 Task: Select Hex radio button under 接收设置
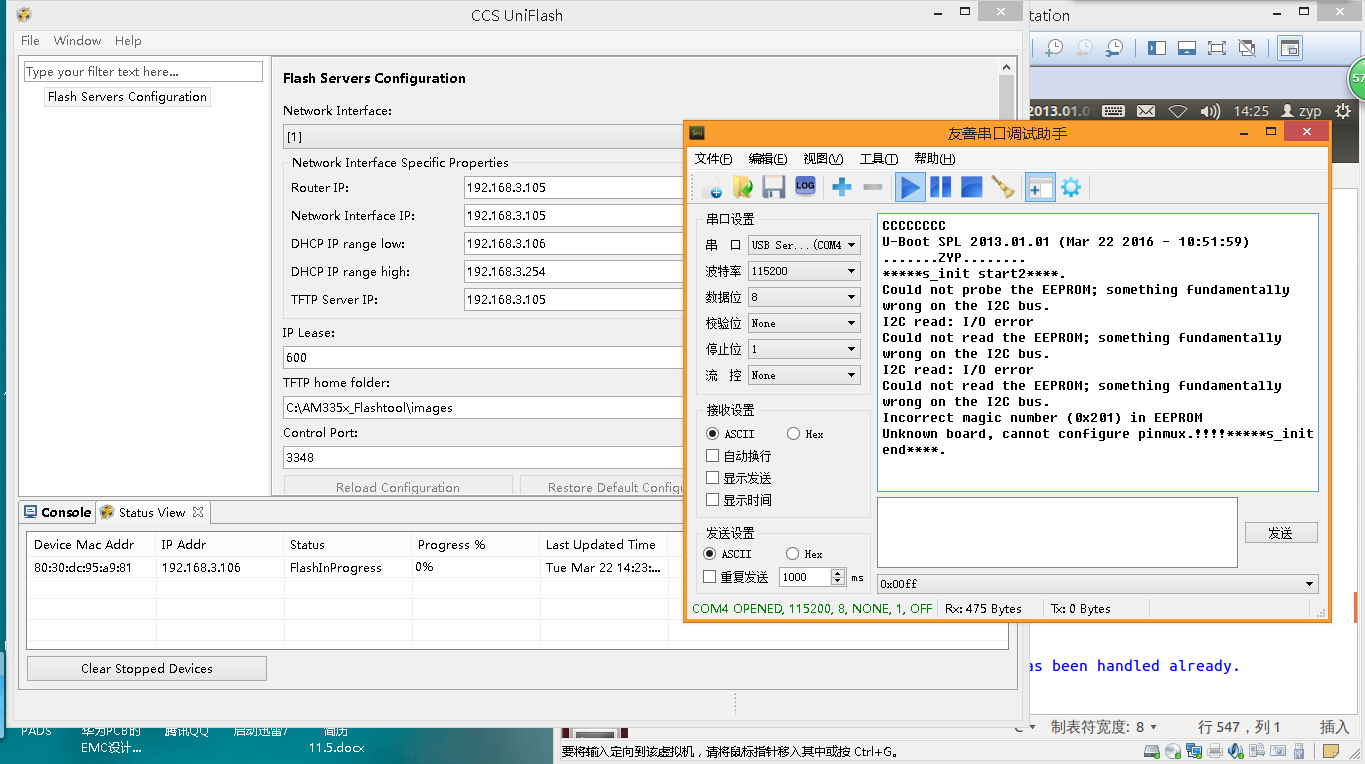point(793,434)
